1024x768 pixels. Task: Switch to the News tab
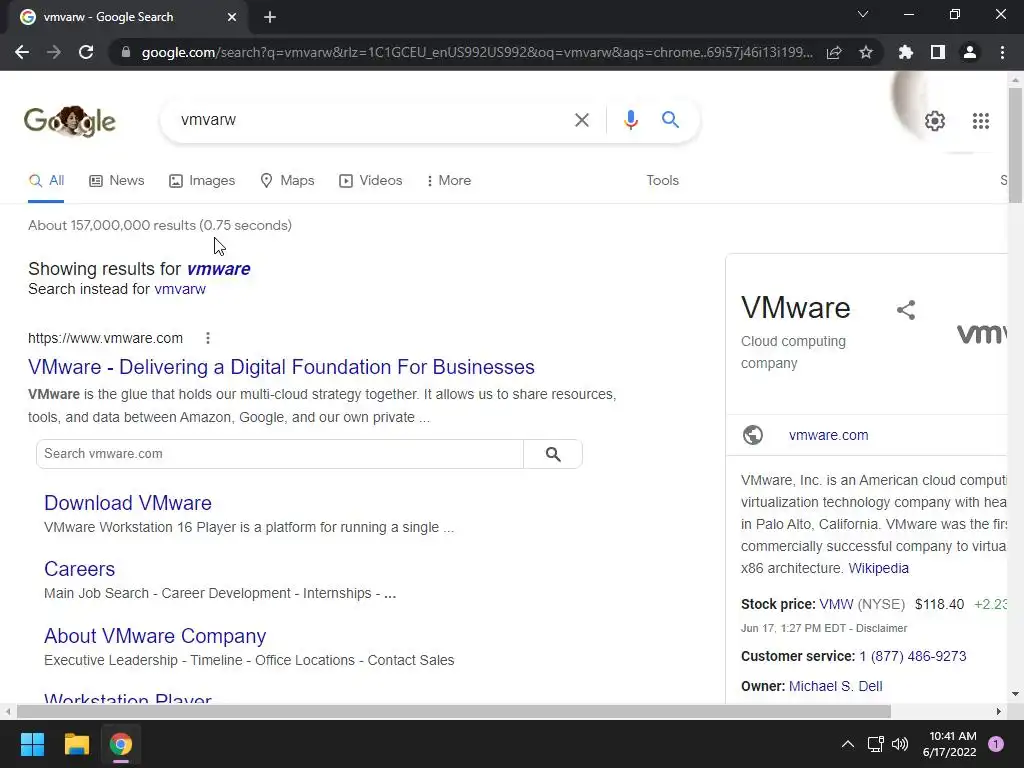click(117, 181)
